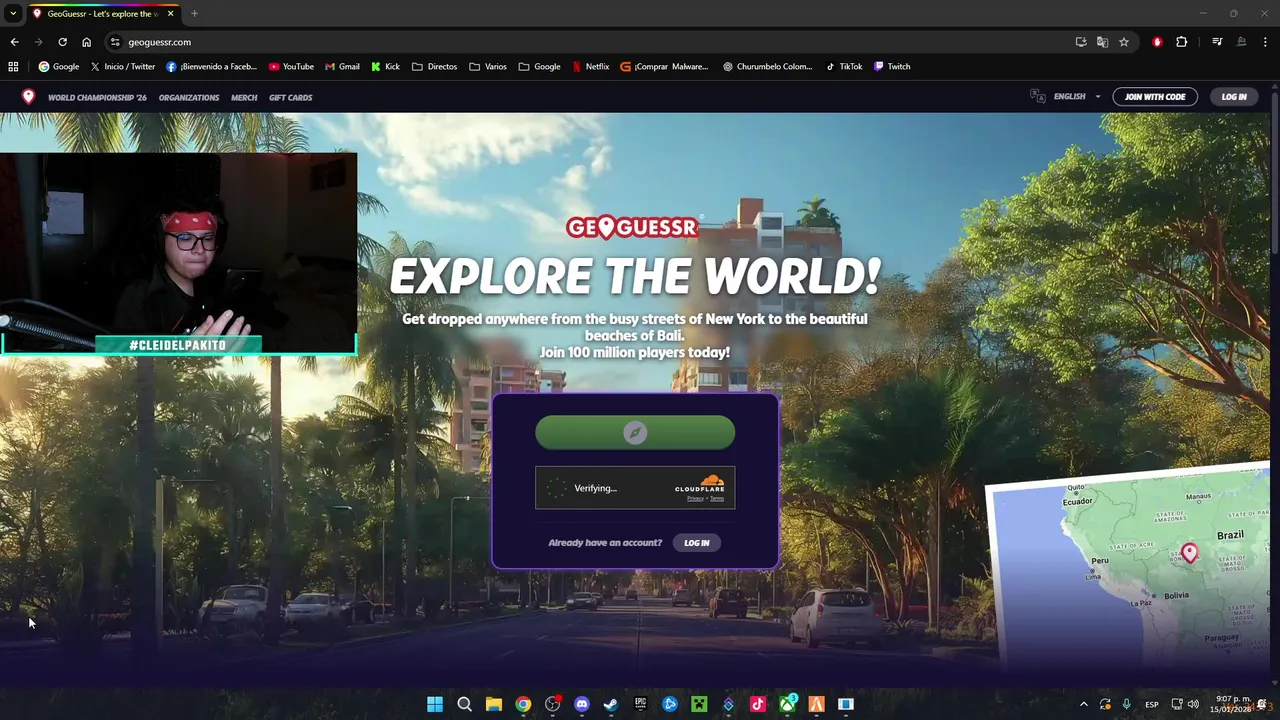
Task: Open the Extensions puzzle icon
Action: [1182, 42]
